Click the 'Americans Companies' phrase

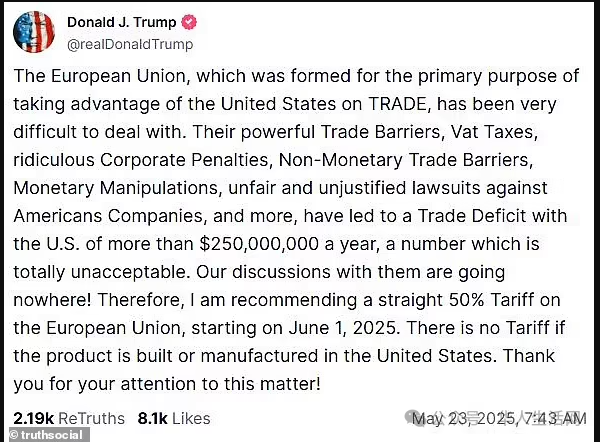pyautogui.click(x=108, y=216)
